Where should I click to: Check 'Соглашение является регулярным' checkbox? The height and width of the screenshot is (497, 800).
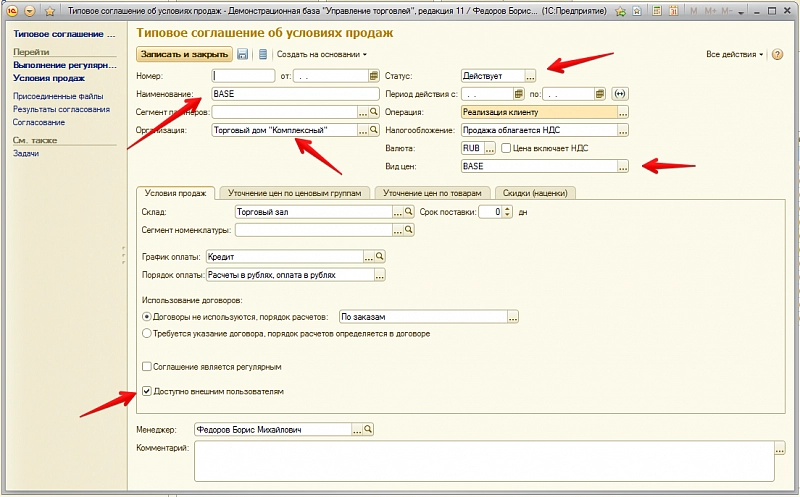[x=147, y=367]
